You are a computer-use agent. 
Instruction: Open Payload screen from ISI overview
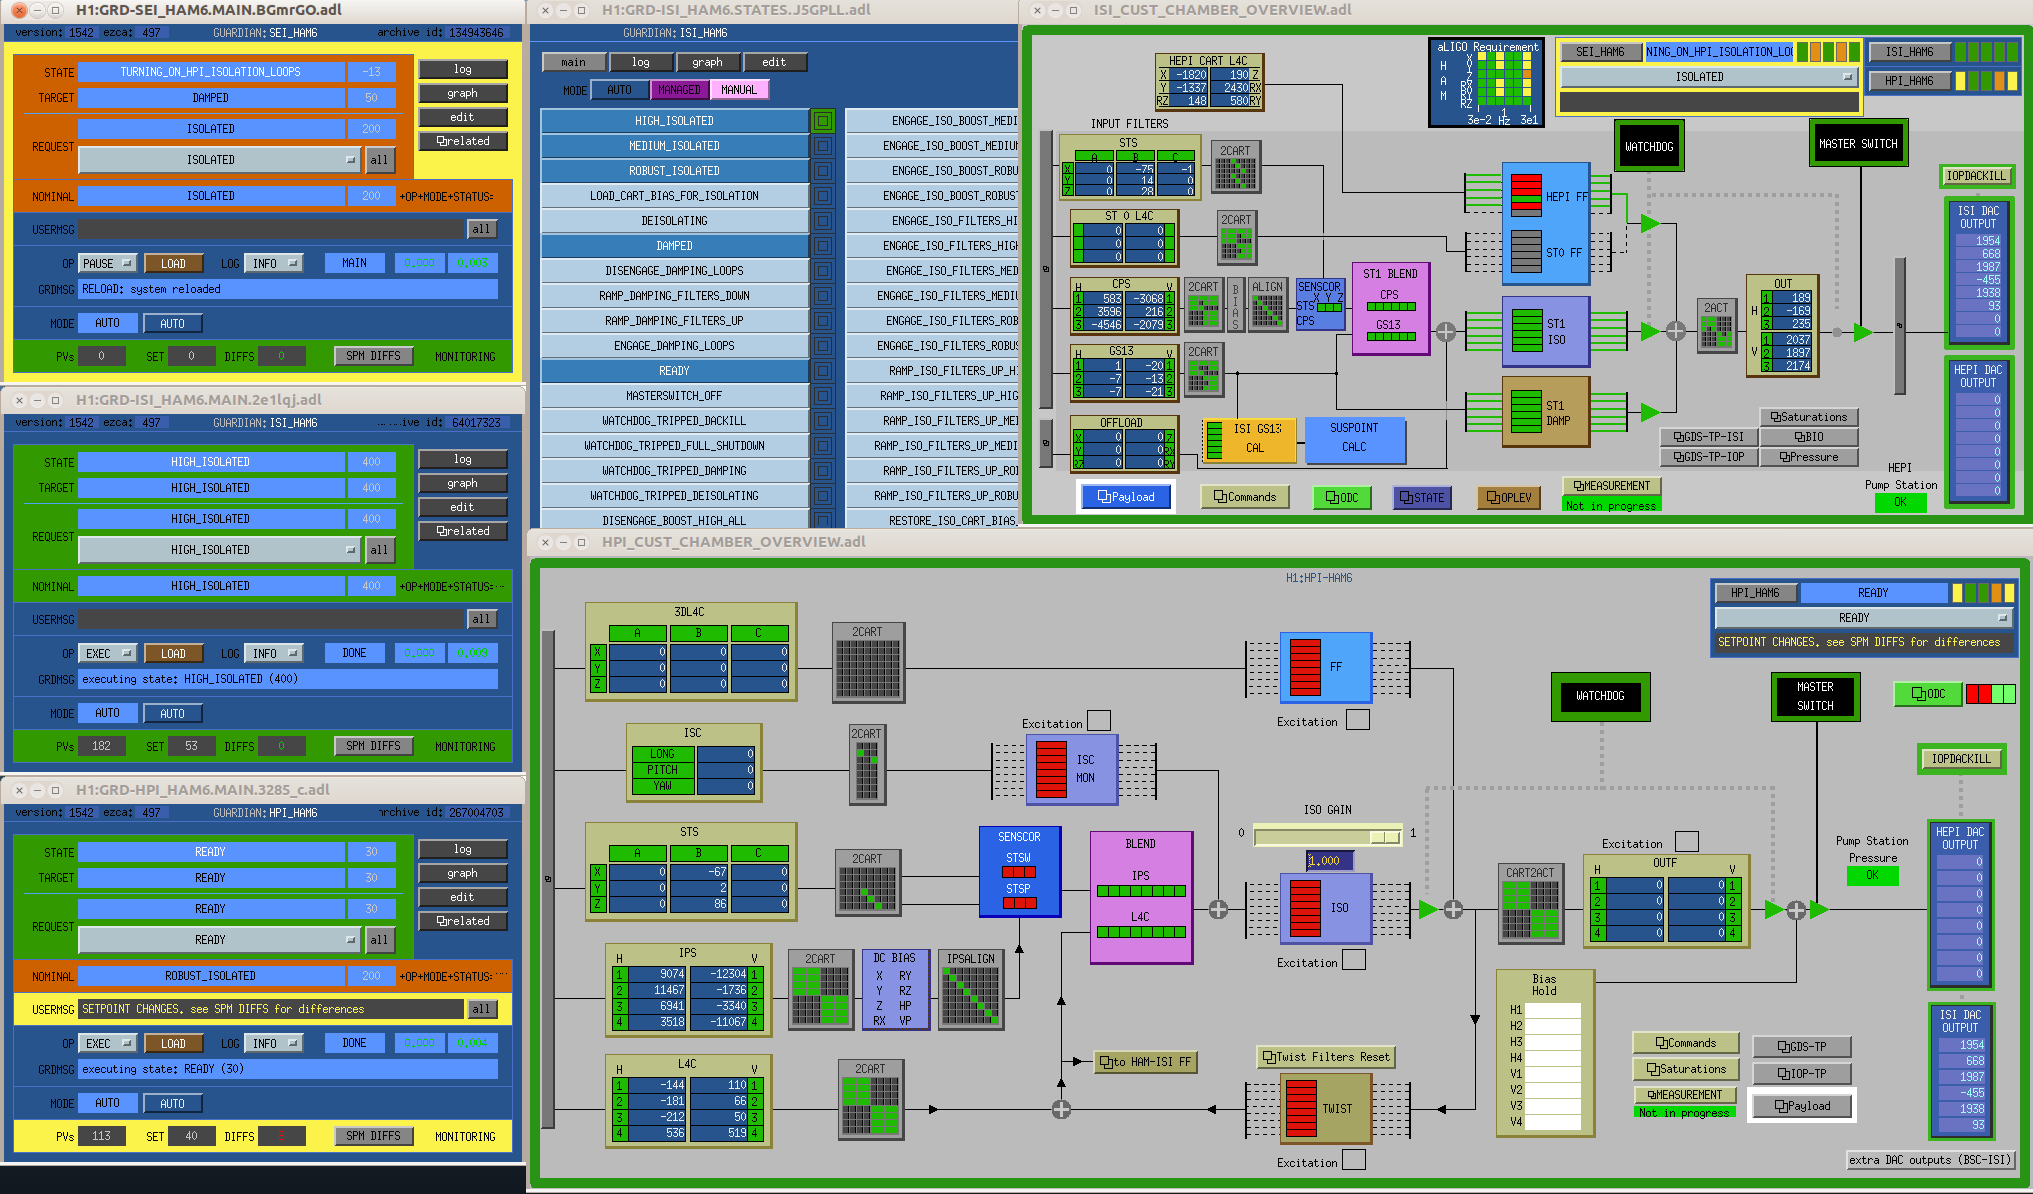[1126, 497]
